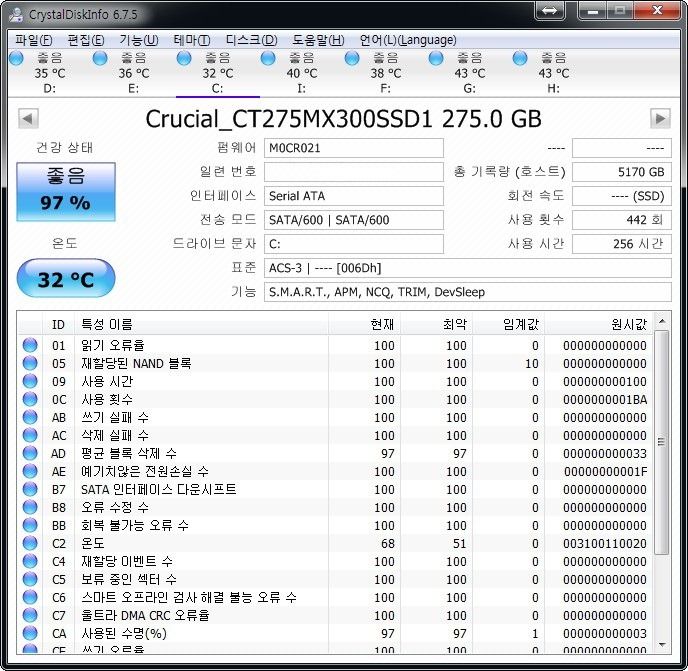
Task: Click status orb for B7 SATA 인터페이스 다운시프트
Action: 30,489
